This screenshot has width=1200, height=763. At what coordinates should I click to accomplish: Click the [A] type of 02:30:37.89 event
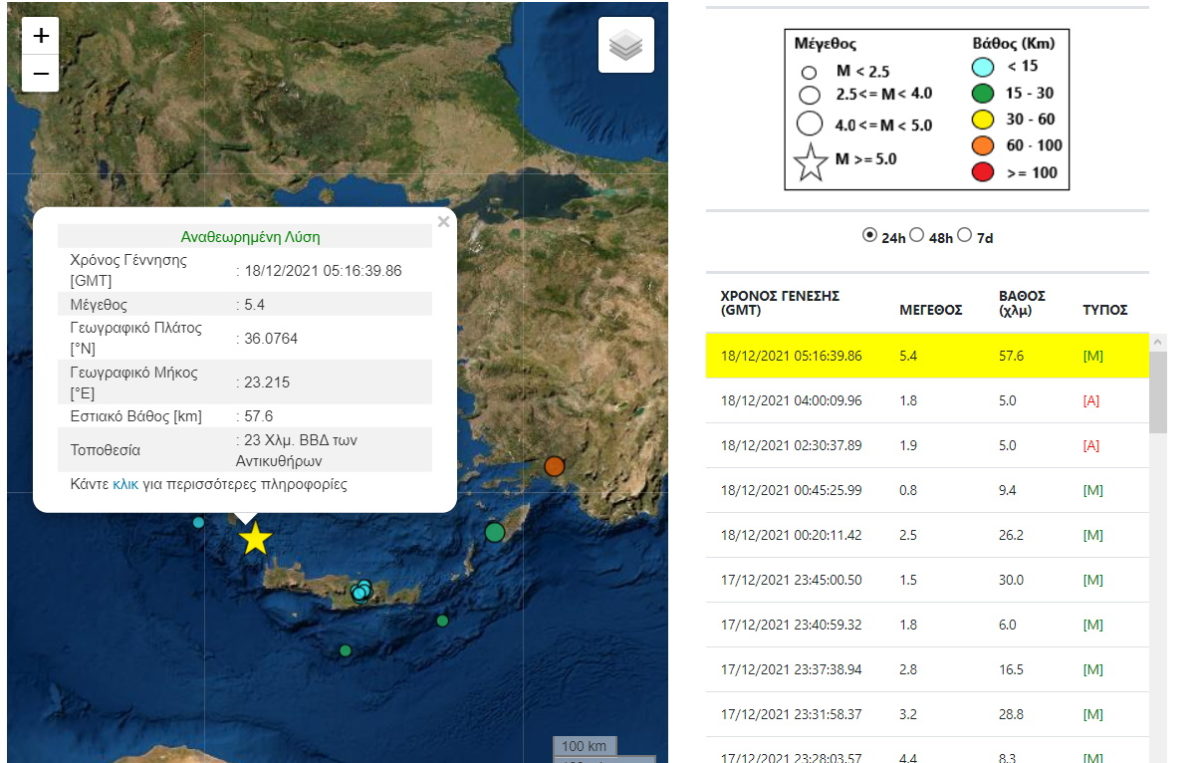1091,446
